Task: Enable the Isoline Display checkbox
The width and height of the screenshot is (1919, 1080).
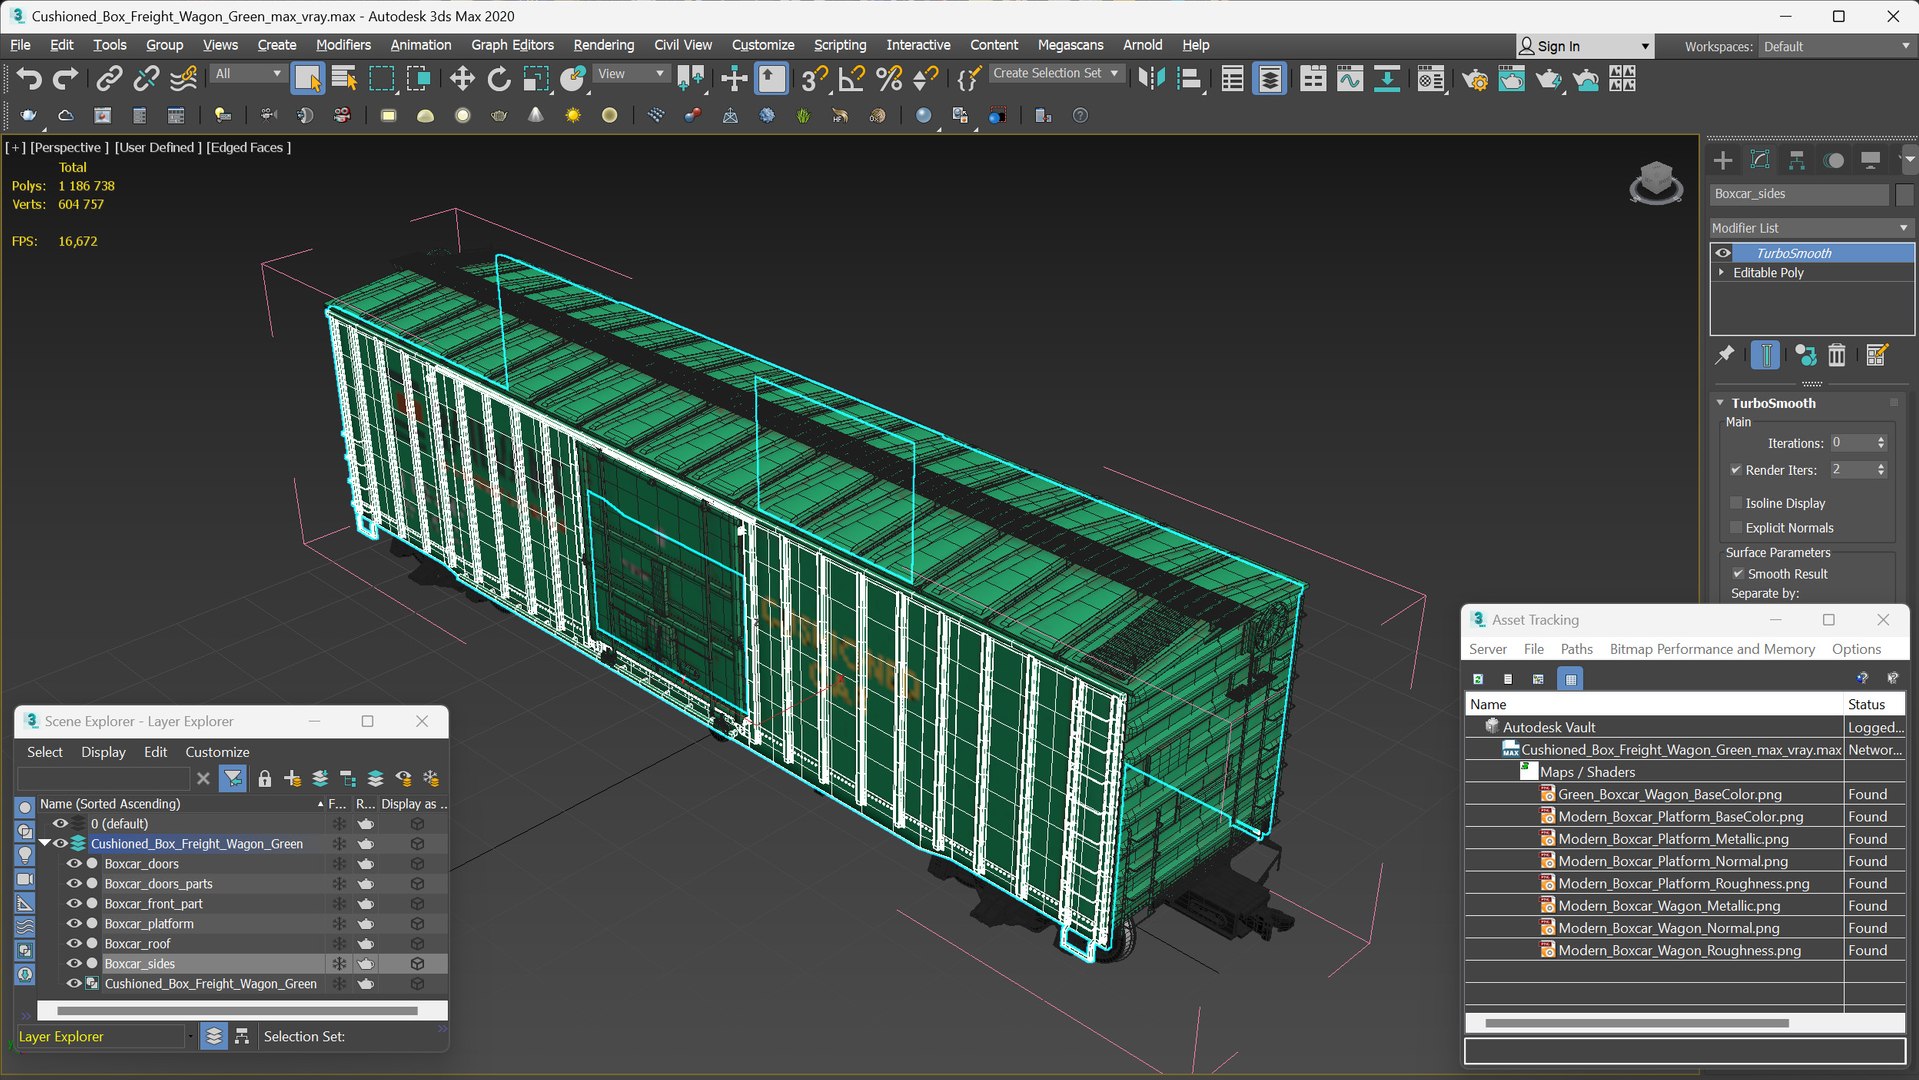Action: point(1736,503)
